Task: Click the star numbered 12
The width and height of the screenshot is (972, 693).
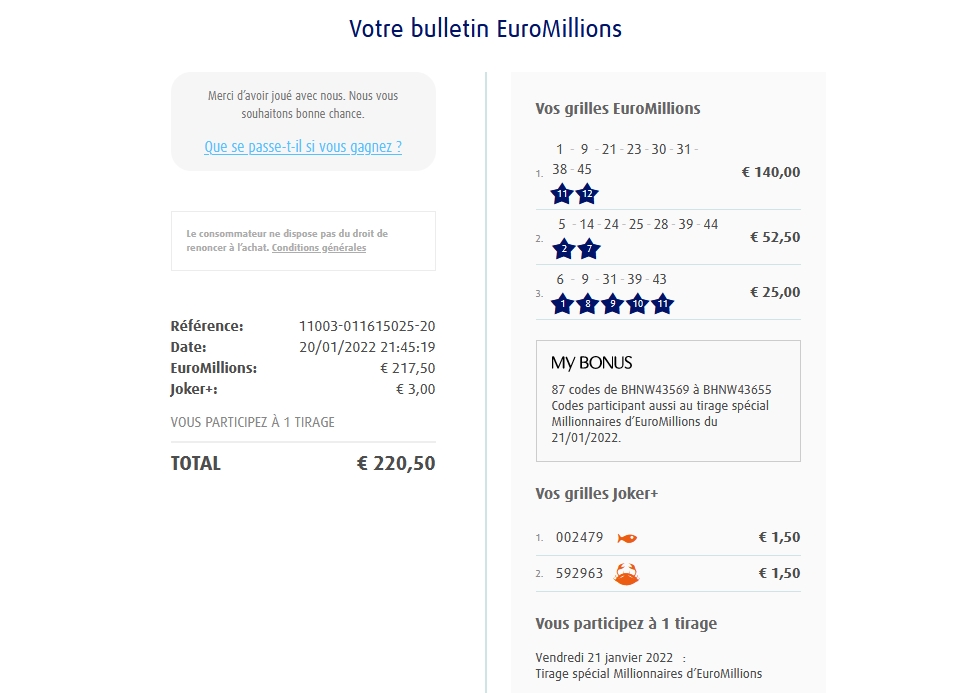Action: point(587,194)
